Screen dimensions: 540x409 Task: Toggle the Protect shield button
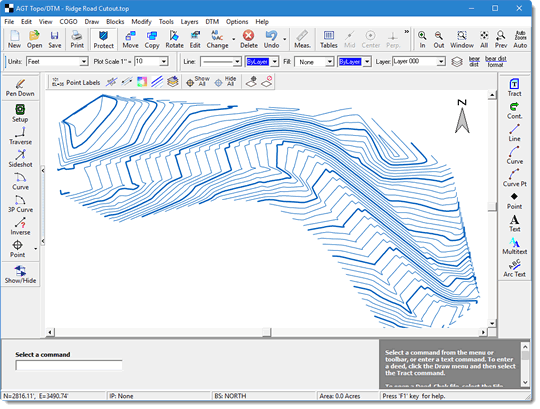tap(103, 39)
